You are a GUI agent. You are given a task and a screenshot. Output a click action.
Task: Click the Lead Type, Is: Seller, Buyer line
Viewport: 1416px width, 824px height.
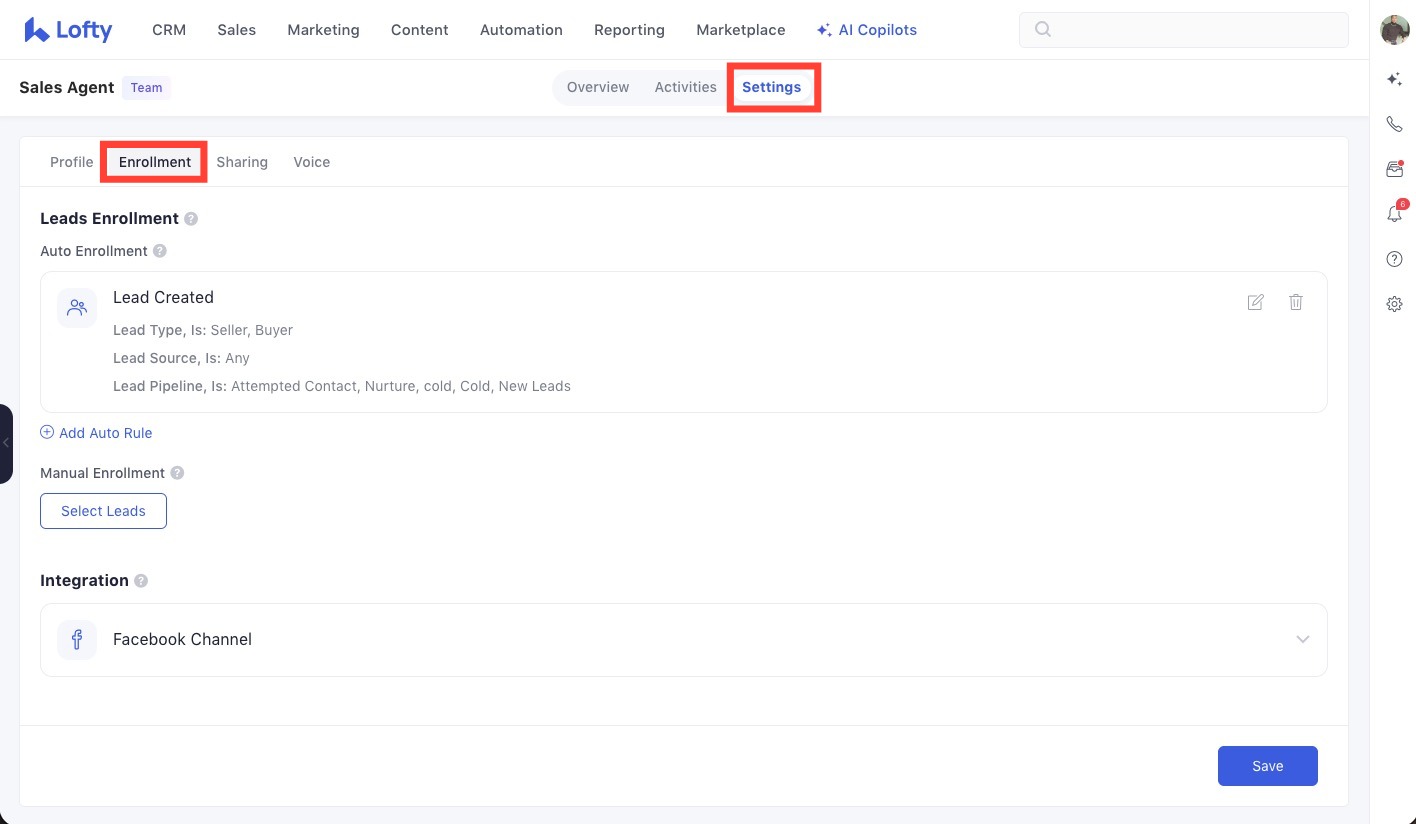(203, 330)
